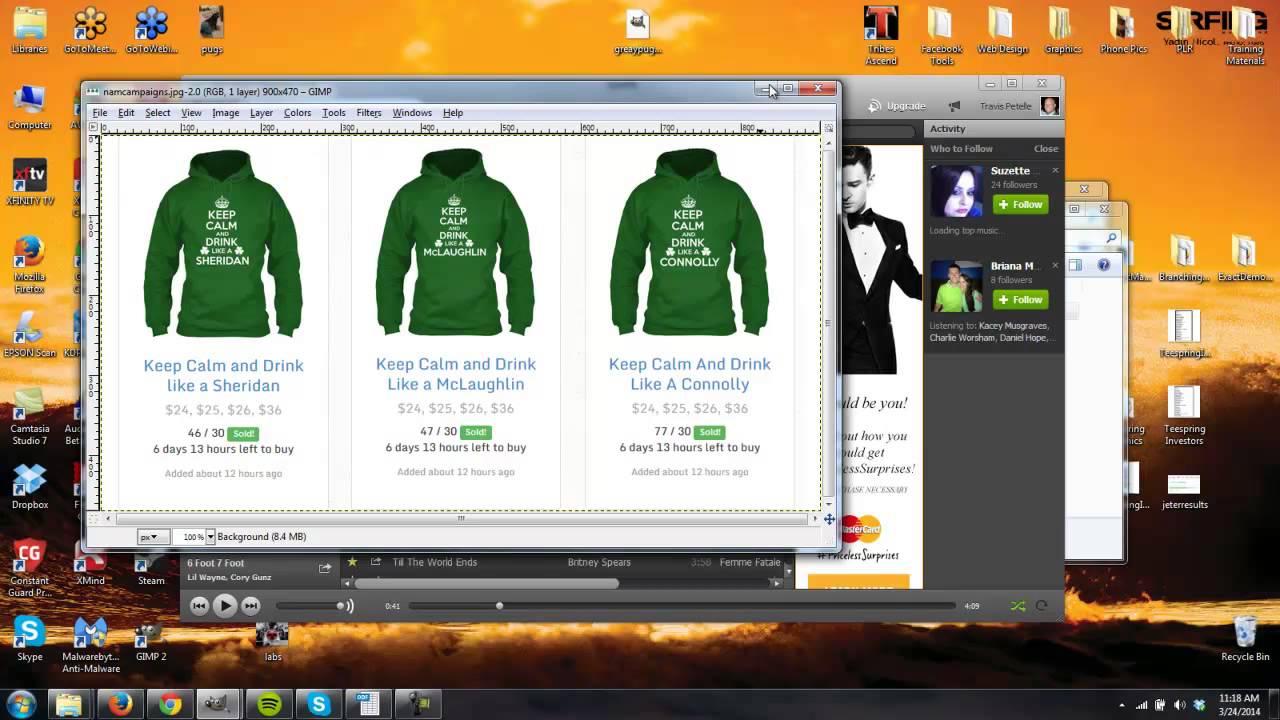Open the Layer menu in GIMP
The height and width of the screenshot is (720, 1280).
[262, 113]
